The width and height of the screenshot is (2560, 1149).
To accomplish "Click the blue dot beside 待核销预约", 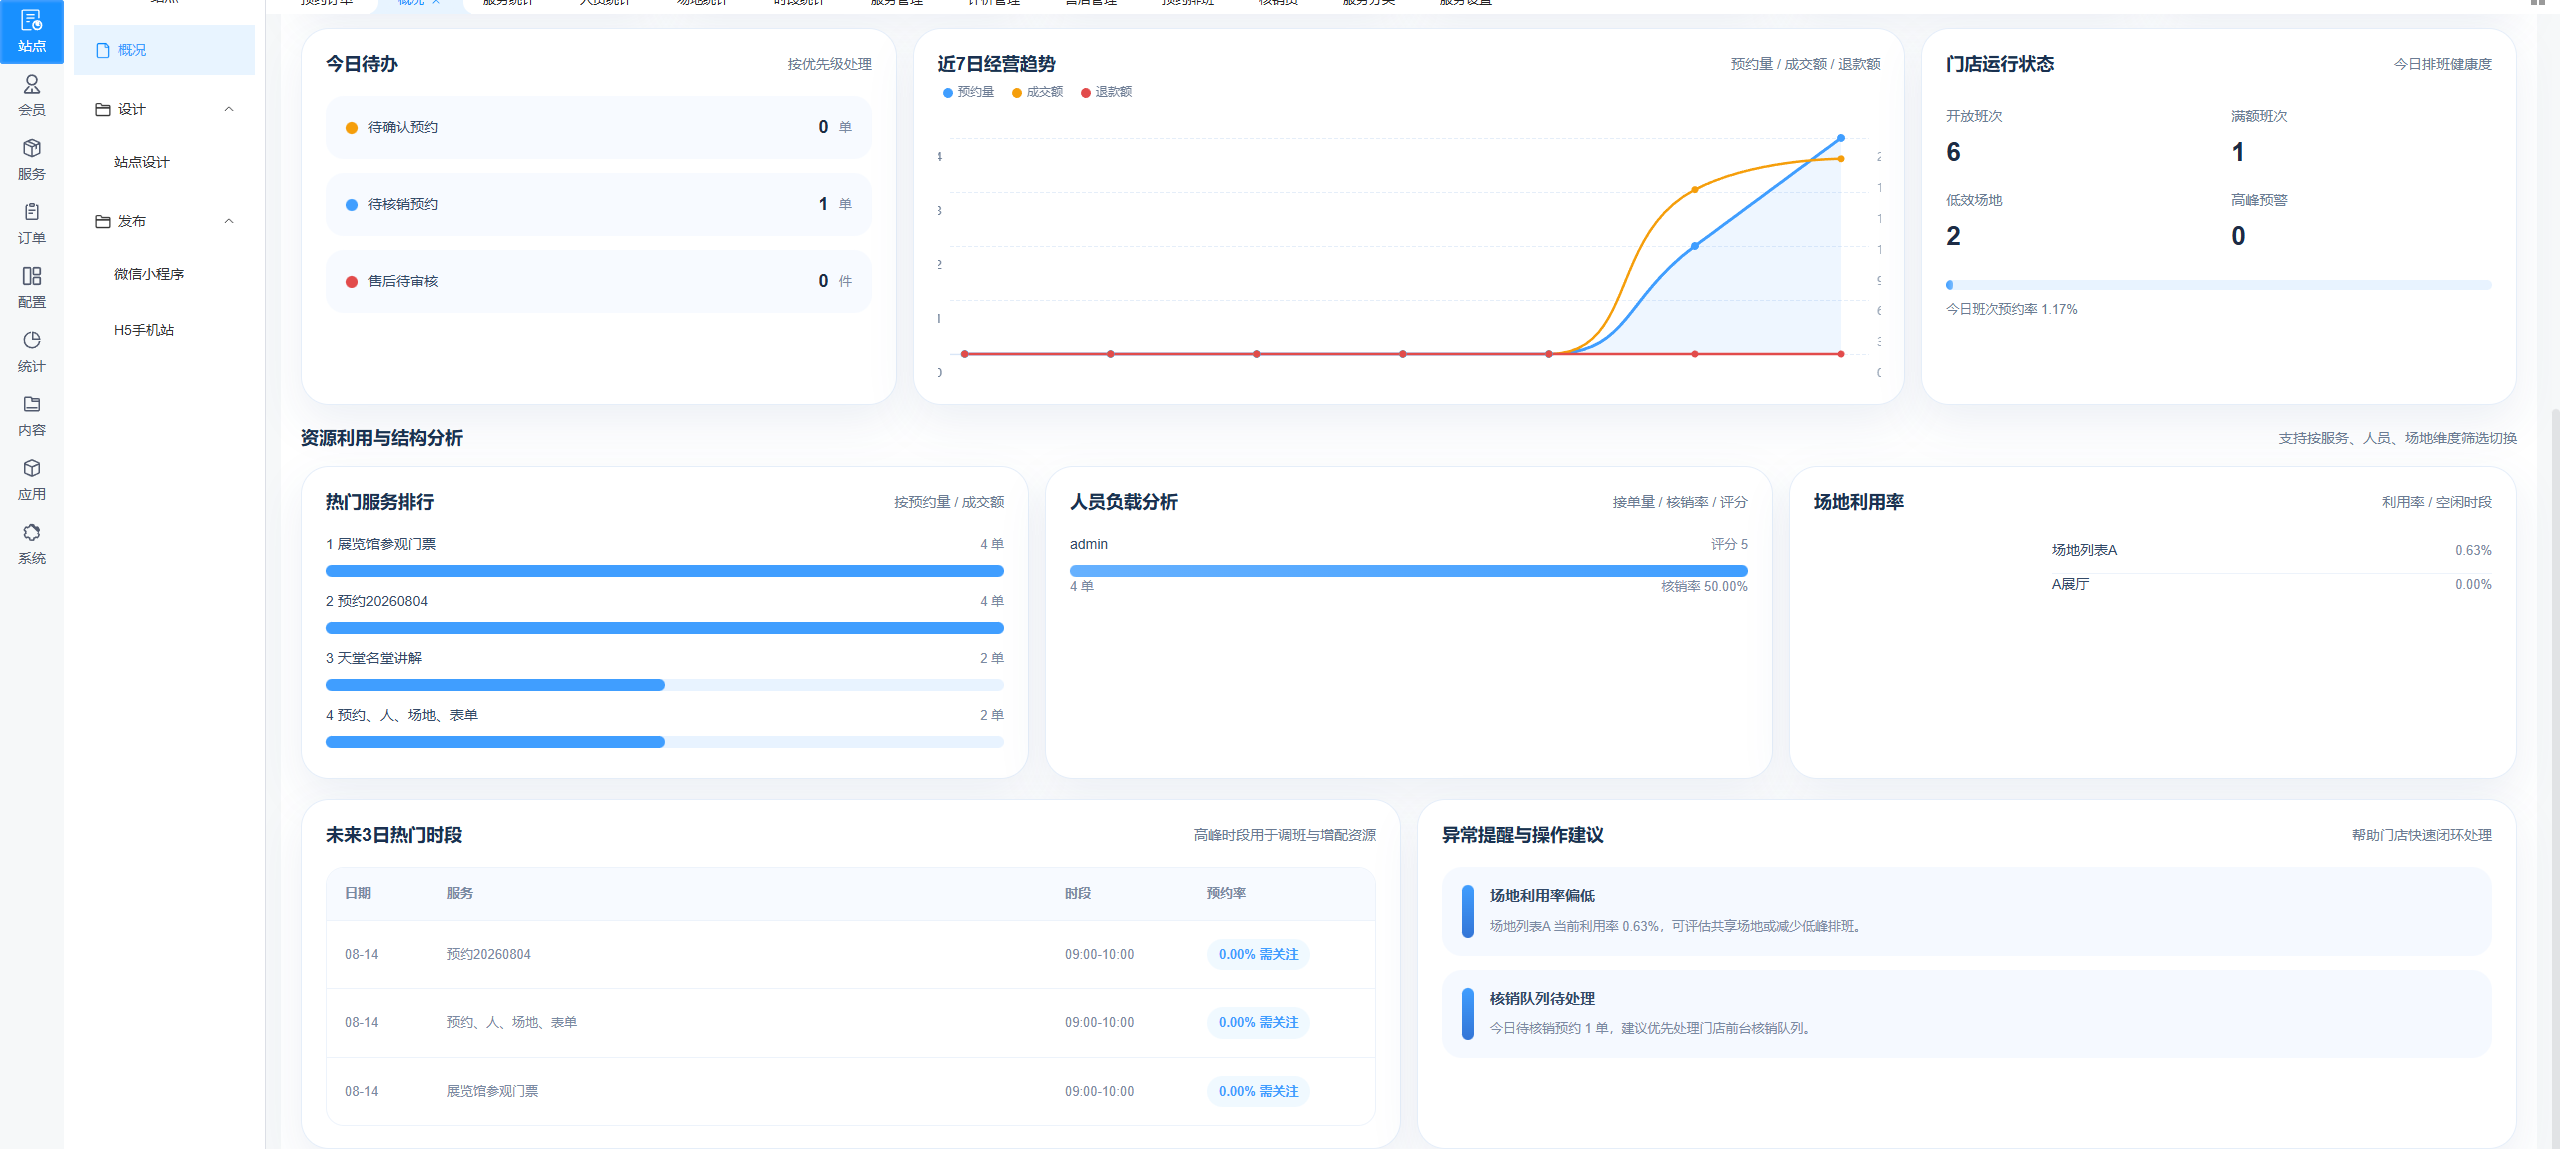I will point(352,205).
